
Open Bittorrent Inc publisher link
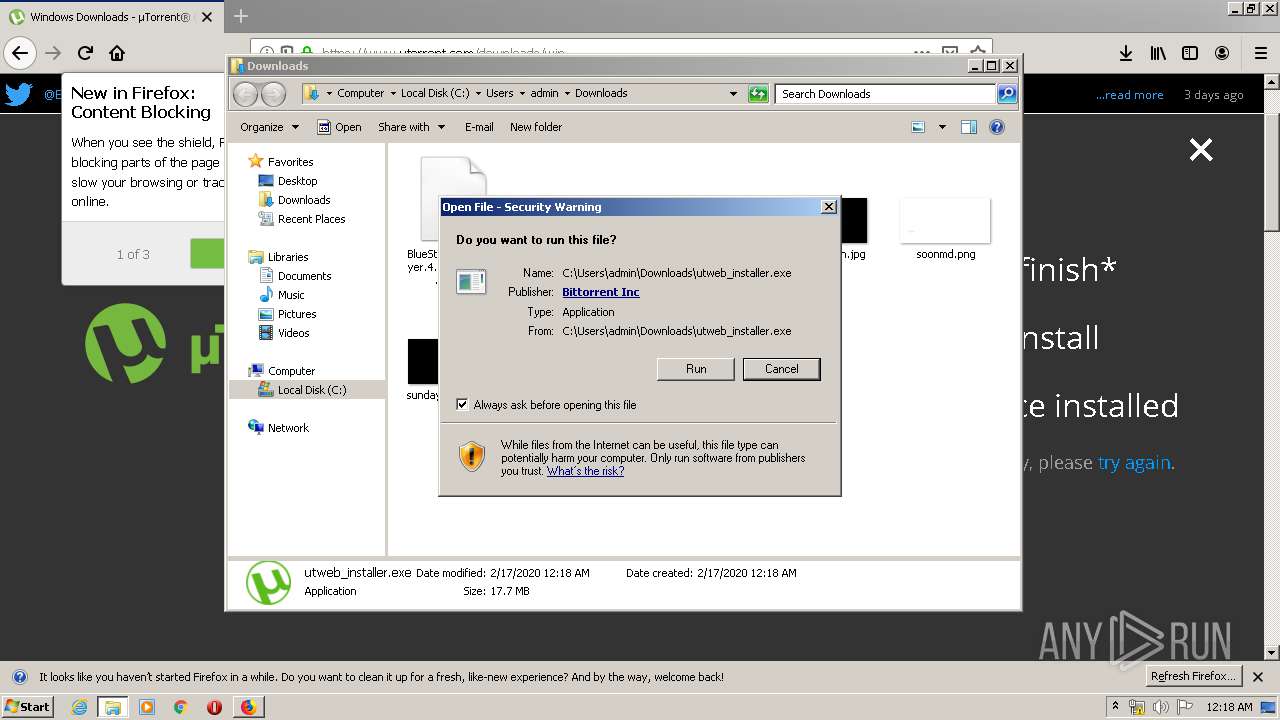(x=601, y=292)
